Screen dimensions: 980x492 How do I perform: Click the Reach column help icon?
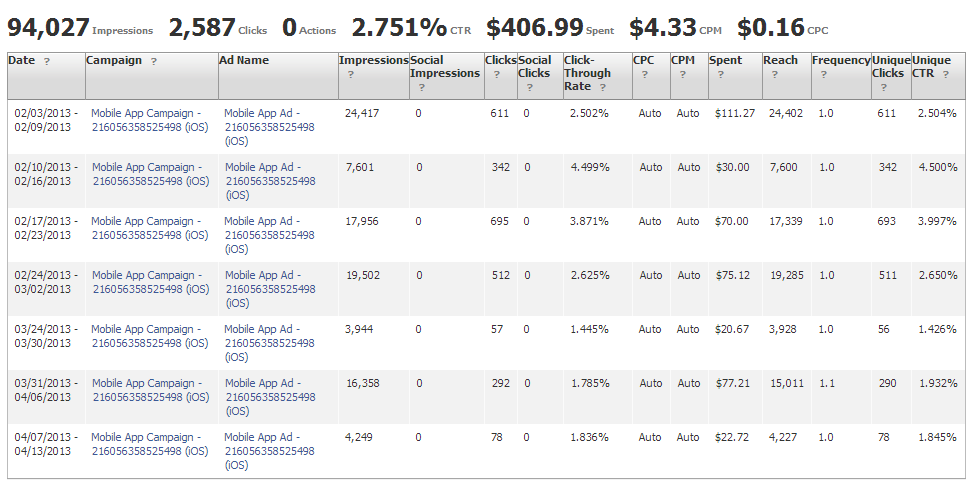(x=774, y=75)
